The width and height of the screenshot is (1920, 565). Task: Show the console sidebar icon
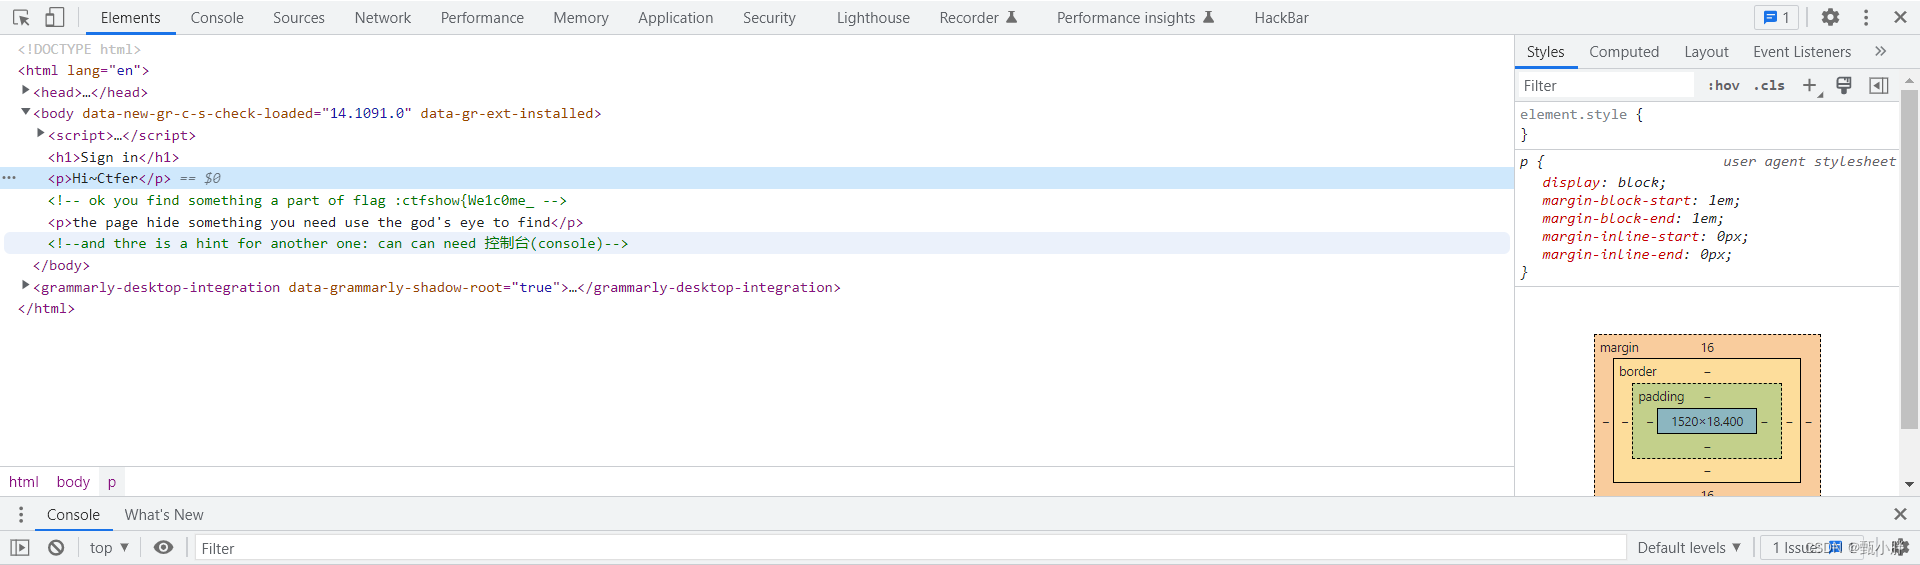(x=20, y=547)
